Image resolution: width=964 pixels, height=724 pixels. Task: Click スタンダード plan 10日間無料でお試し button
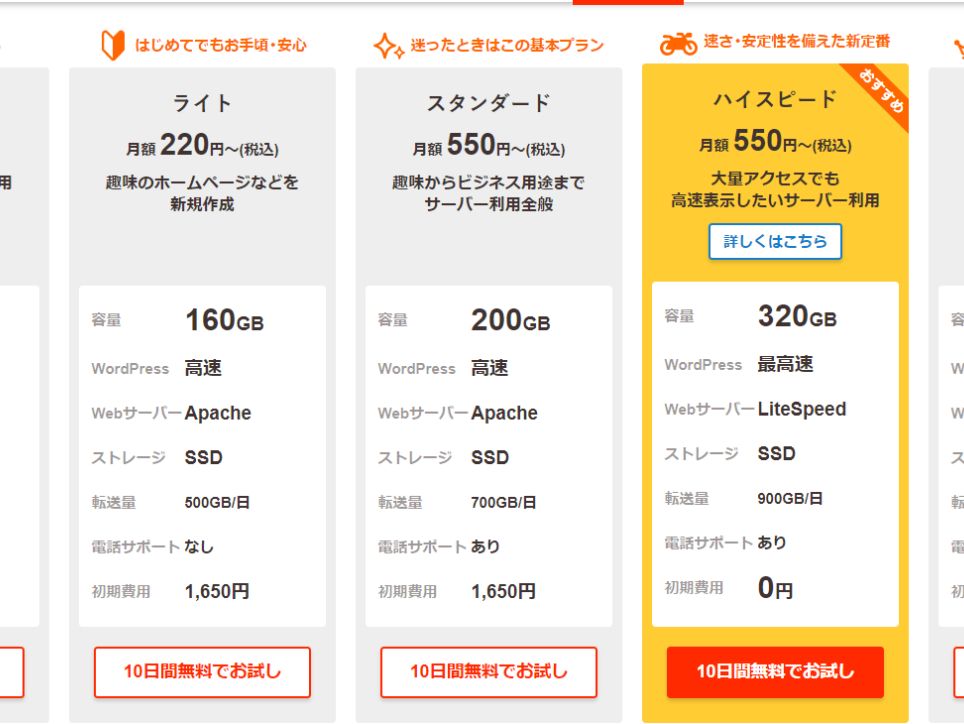pos(489,672)
